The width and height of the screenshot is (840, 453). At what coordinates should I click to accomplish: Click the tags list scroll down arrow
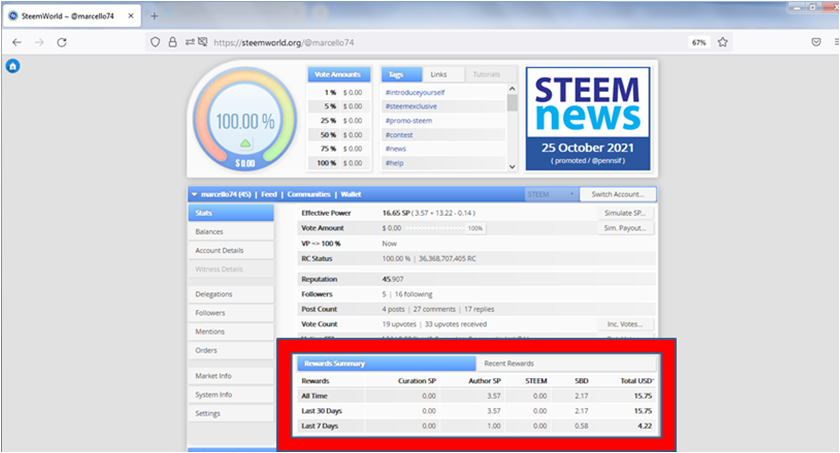tap(512, 167)
